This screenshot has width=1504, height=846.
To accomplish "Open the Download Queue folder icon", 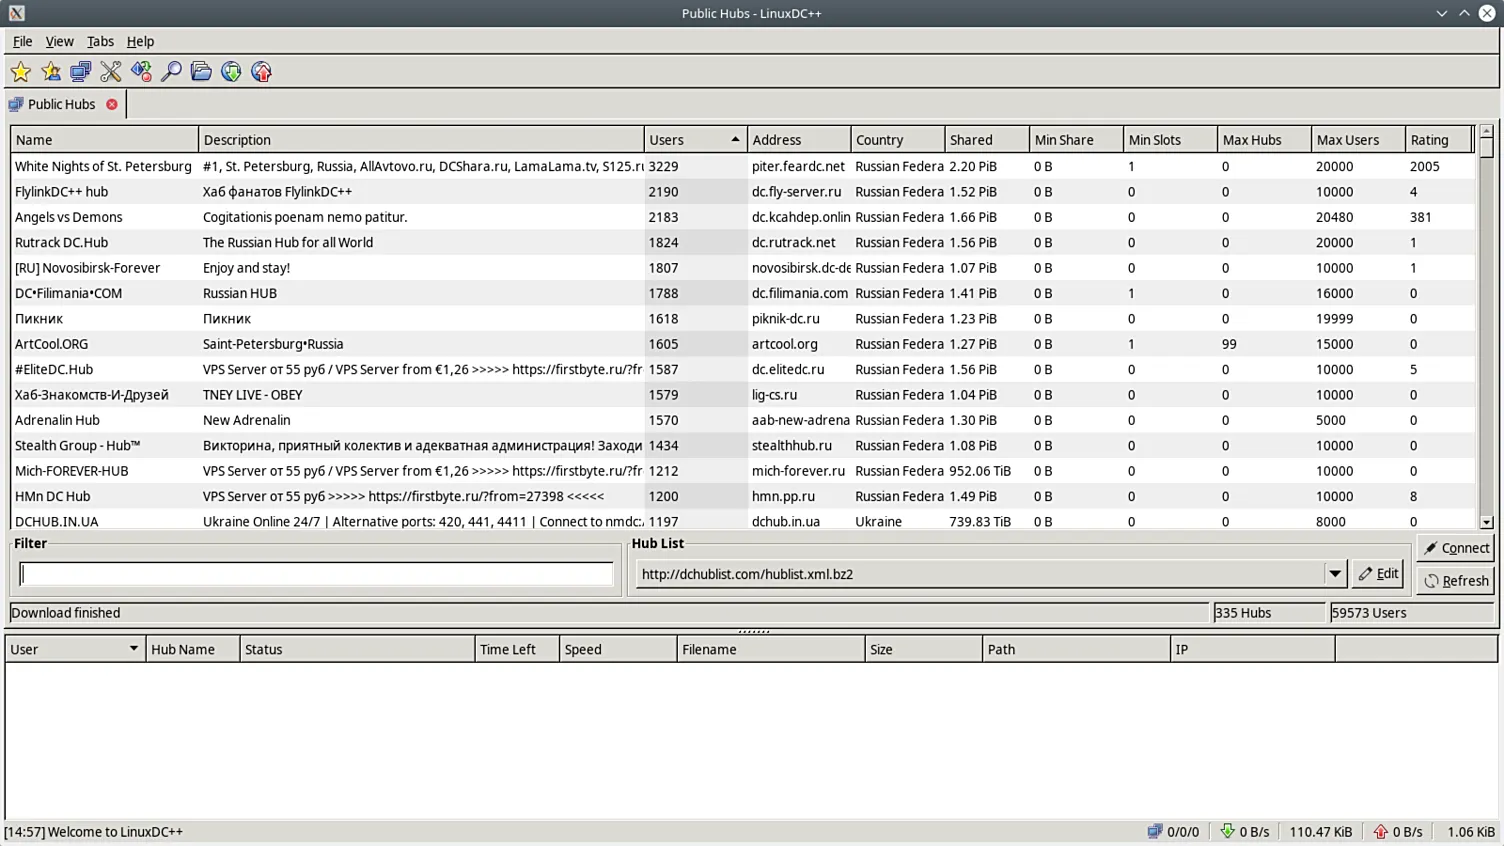I will 200,71.
